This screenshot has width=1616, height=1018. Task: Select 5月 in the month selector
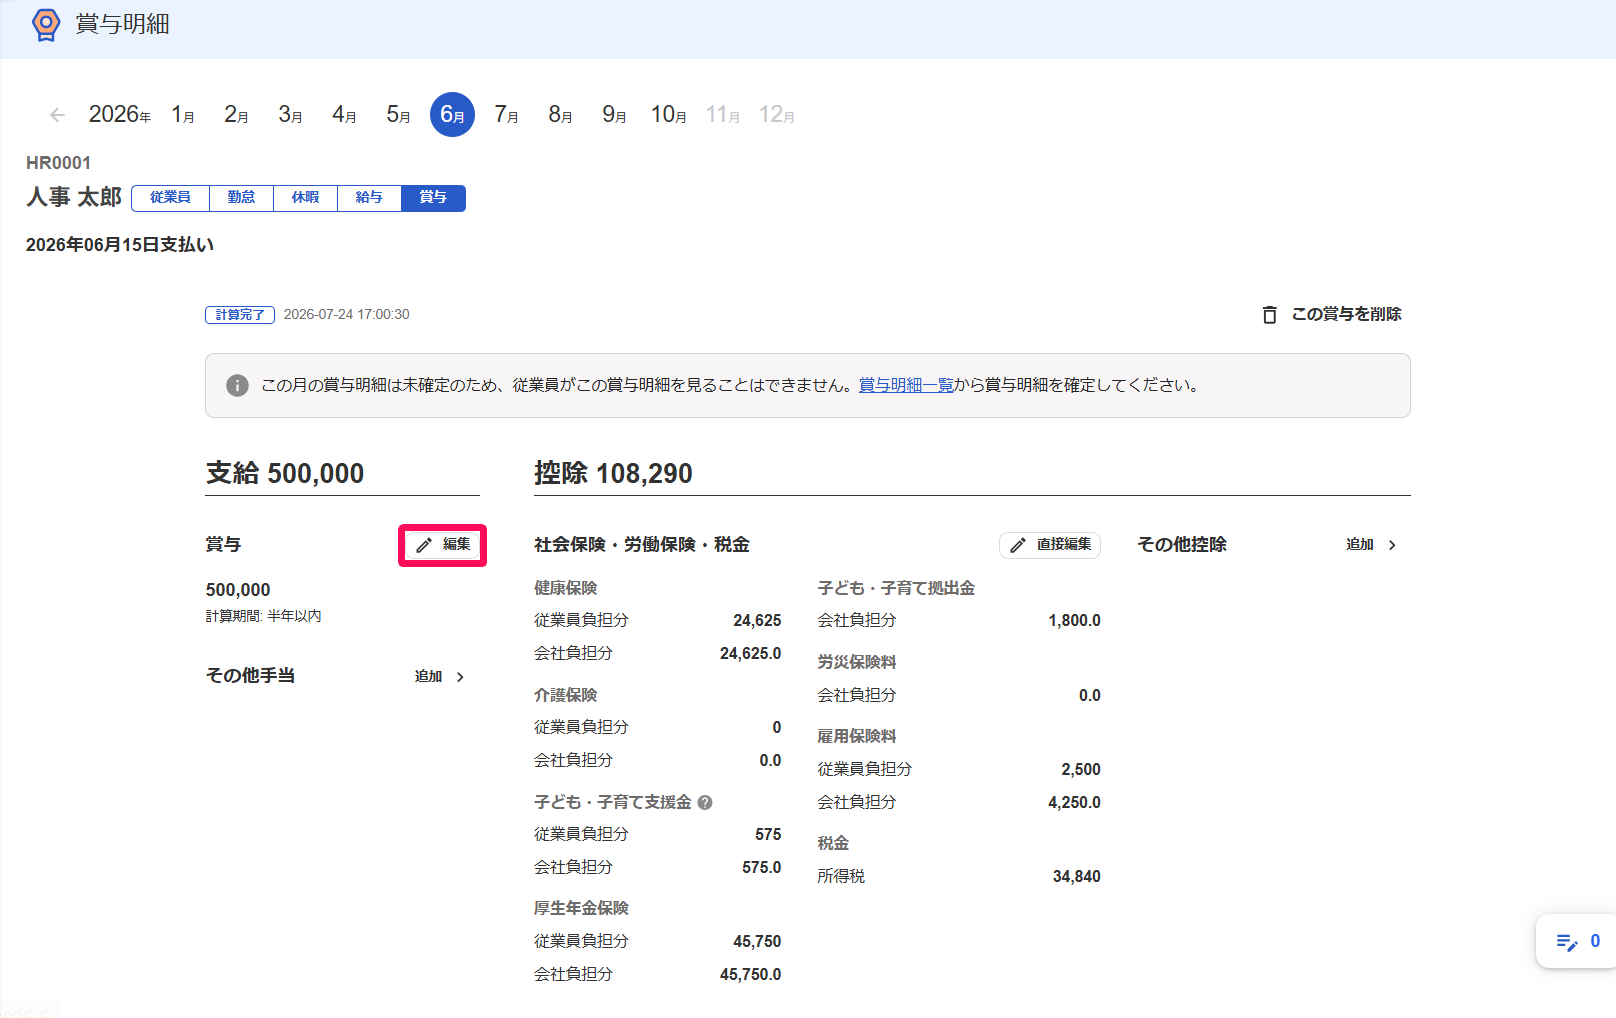click(x=398, y=115)
